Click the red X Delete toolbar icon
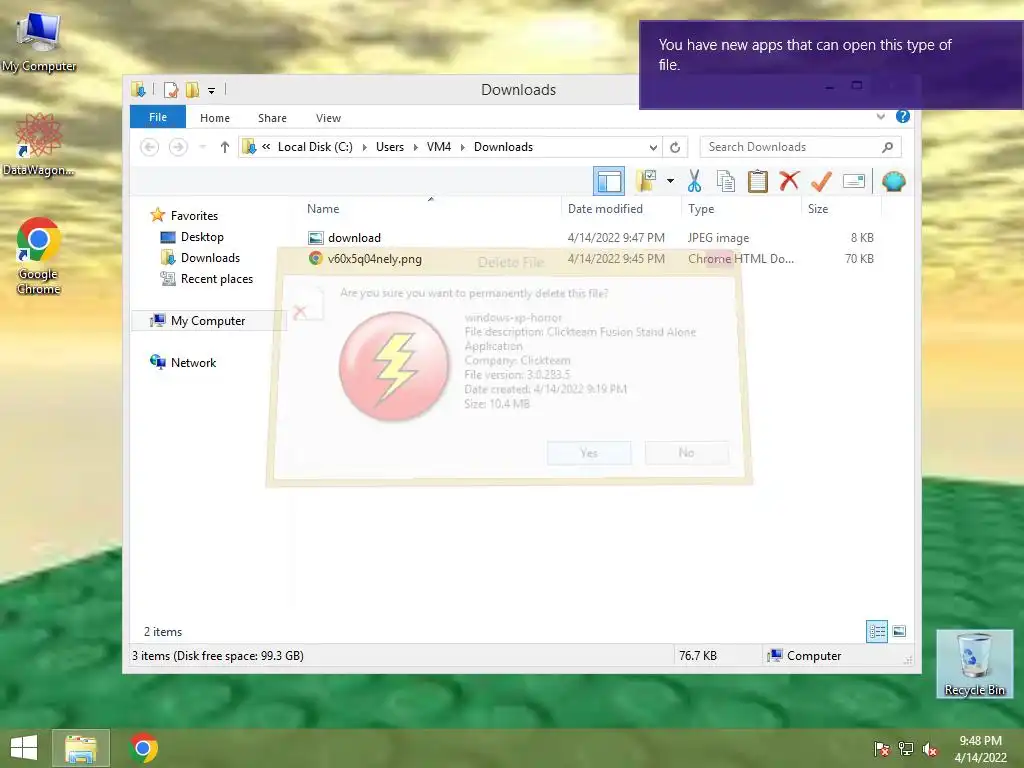The image size is (1024, 768). click(789, 181)
